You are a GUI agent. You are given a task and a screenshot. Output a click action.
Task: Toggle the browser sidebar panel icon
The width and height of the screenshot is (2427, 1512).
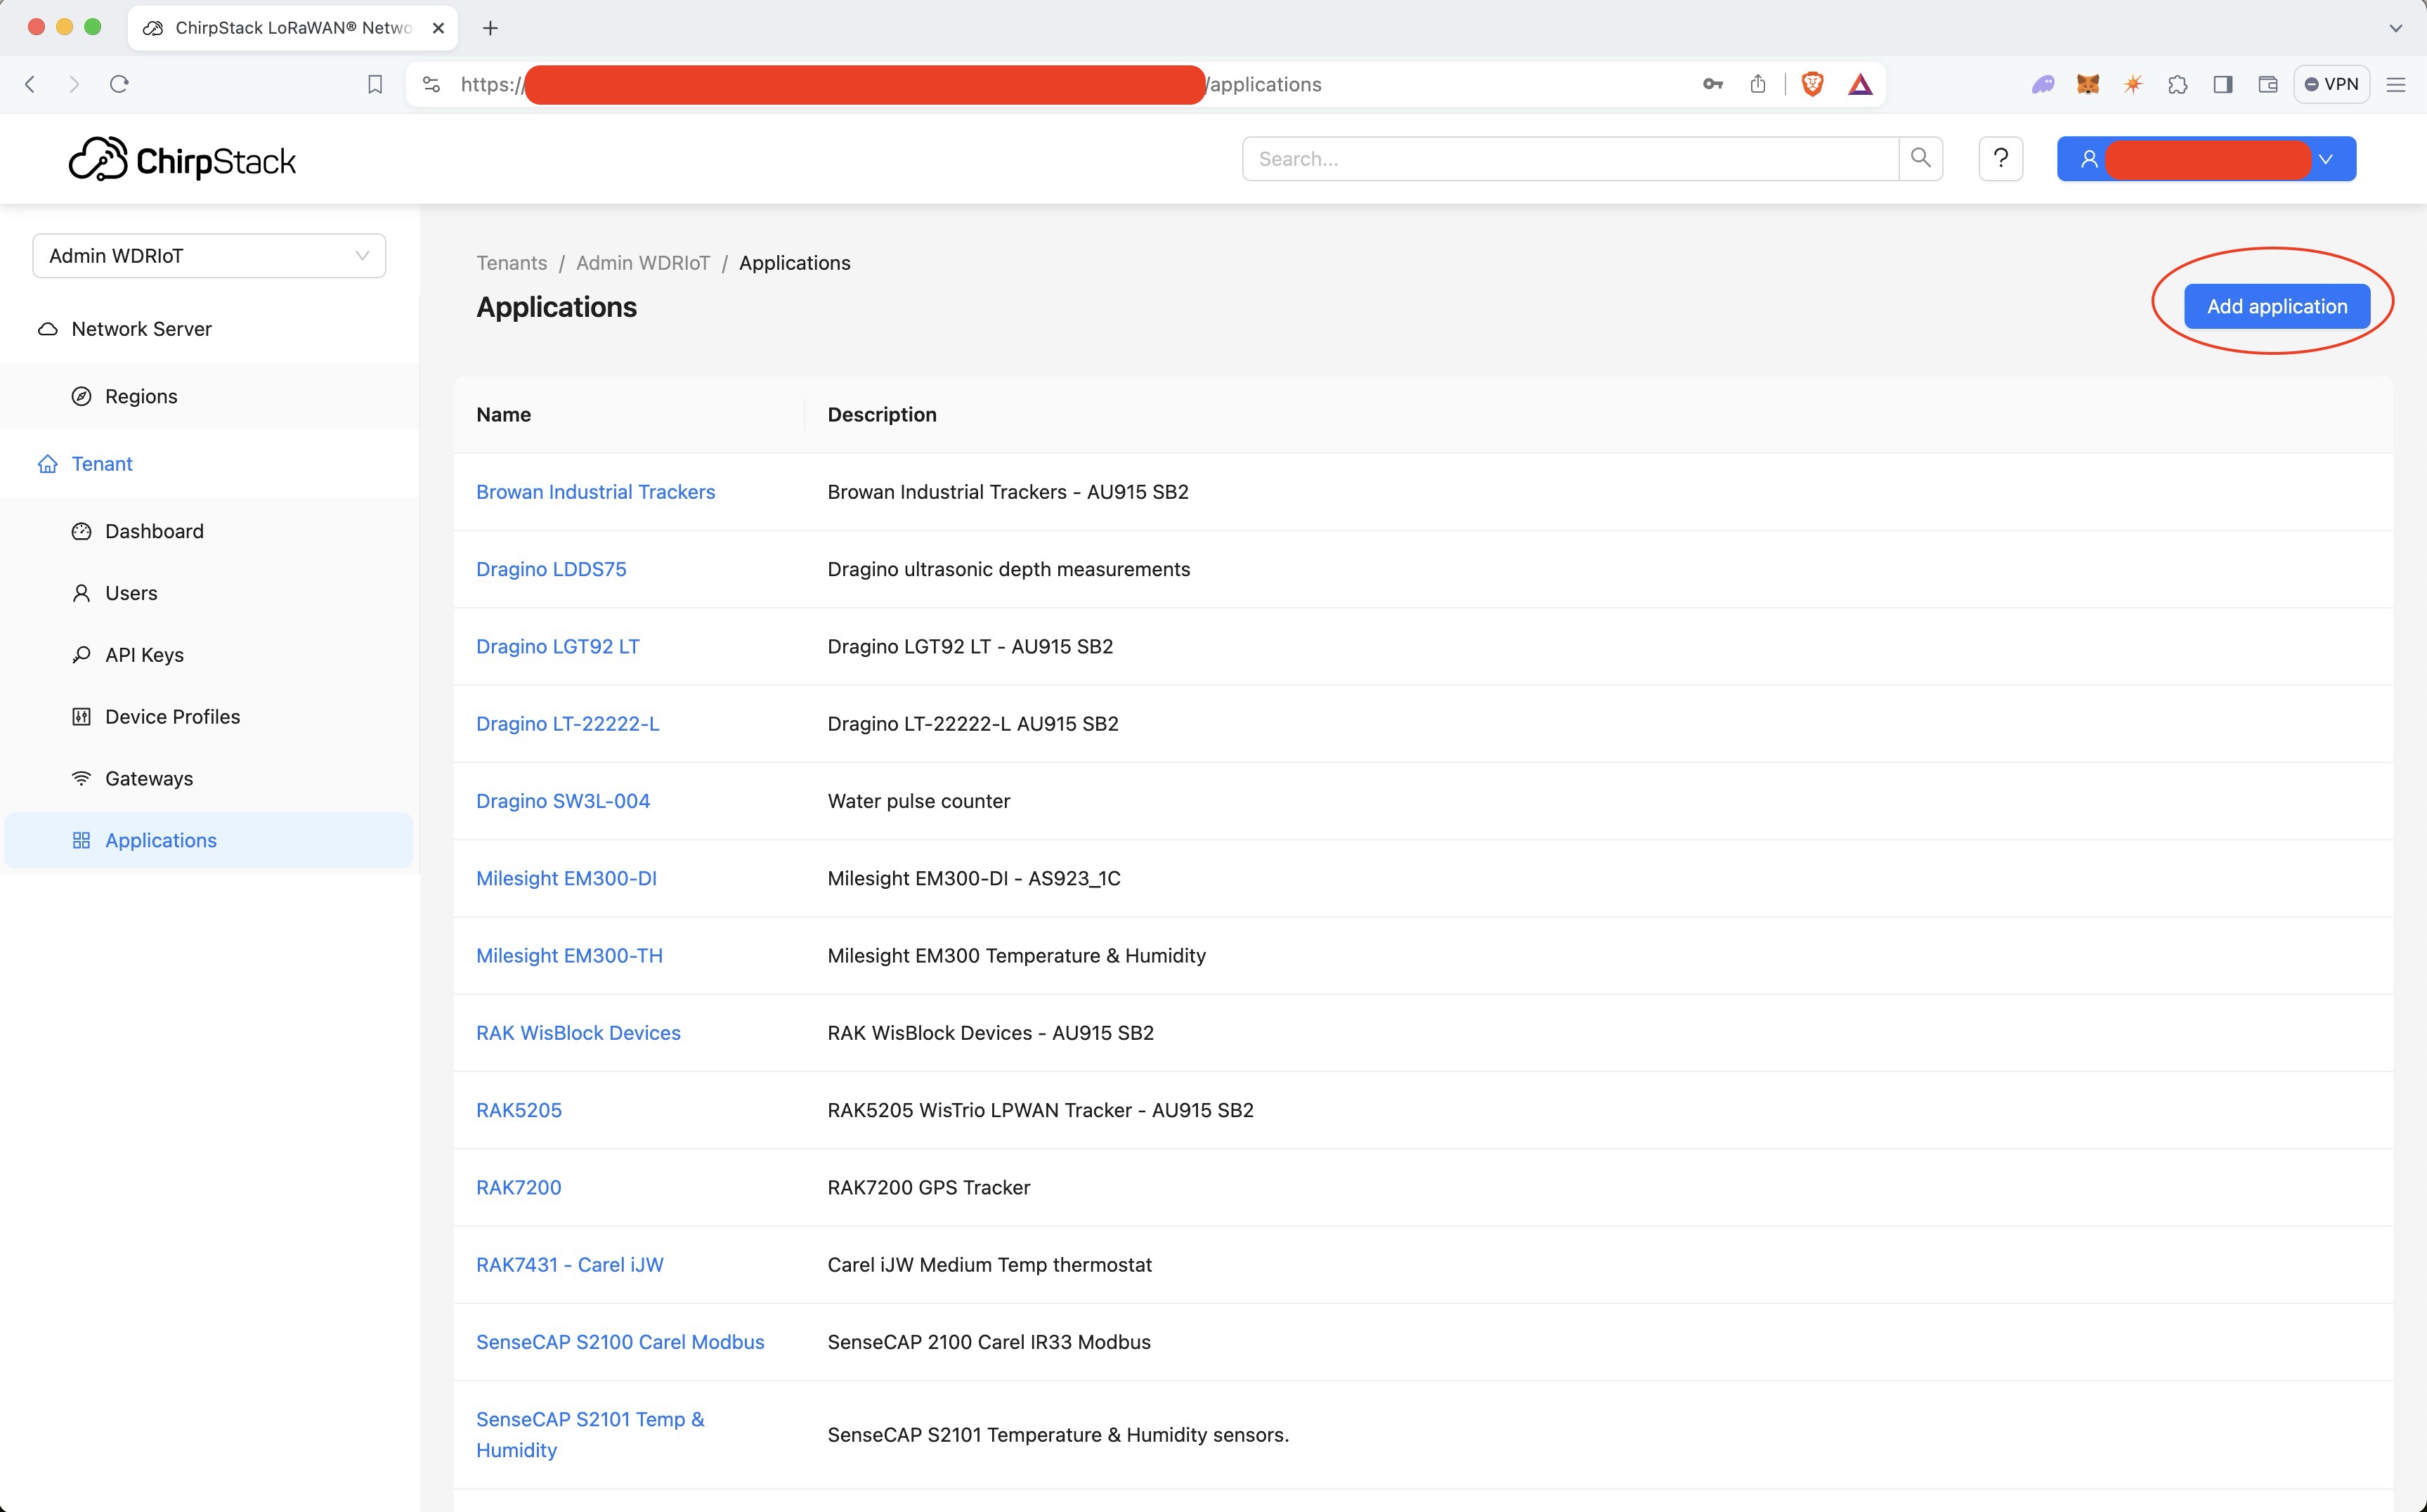point(2222,84)
